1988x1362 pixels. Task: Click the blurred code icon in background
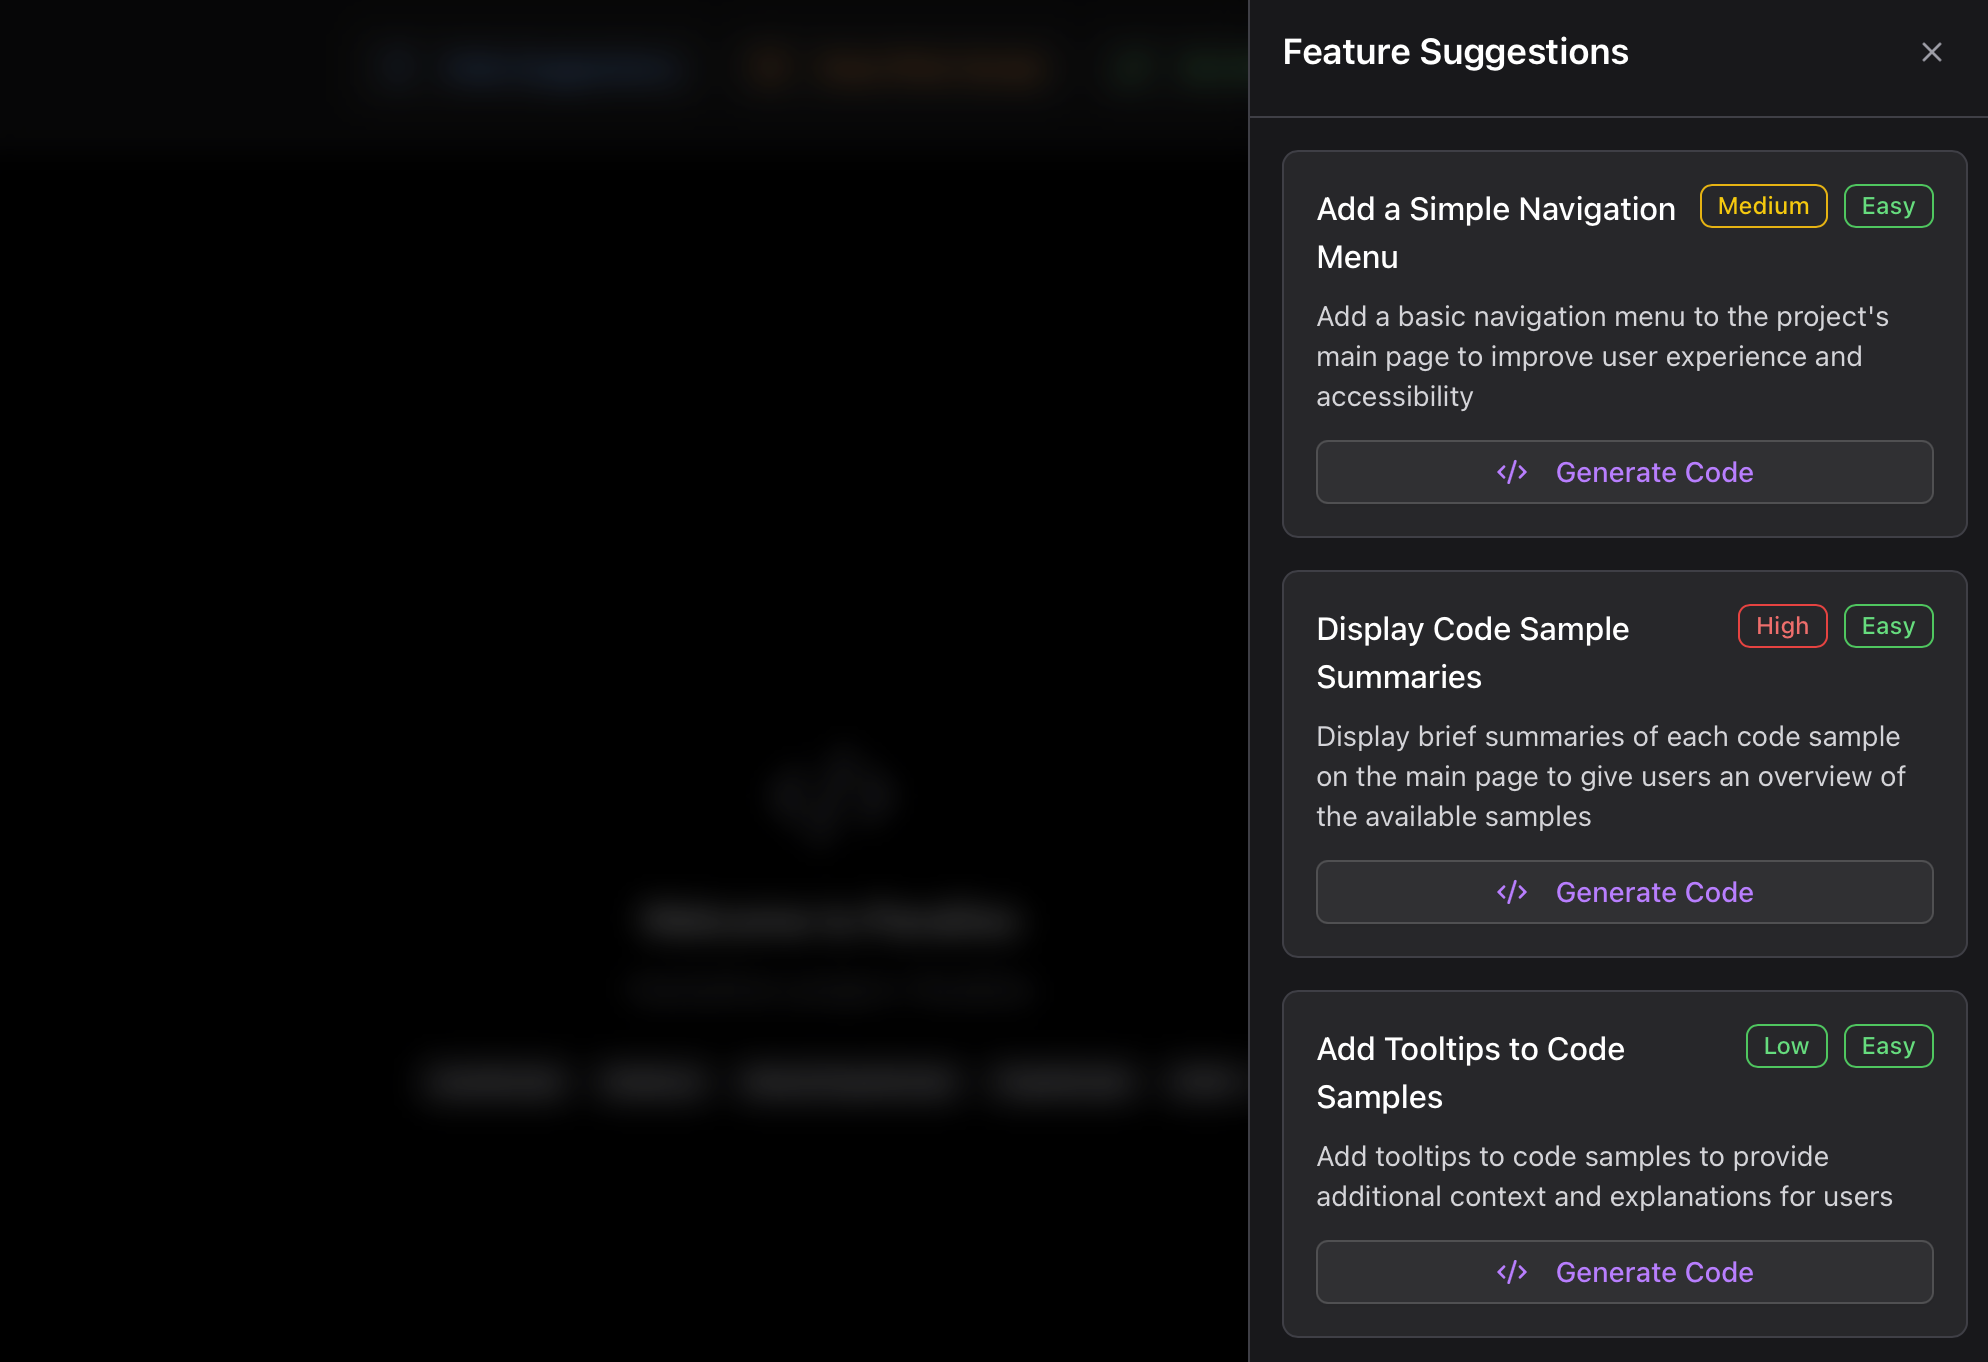[x=832, y=795]
